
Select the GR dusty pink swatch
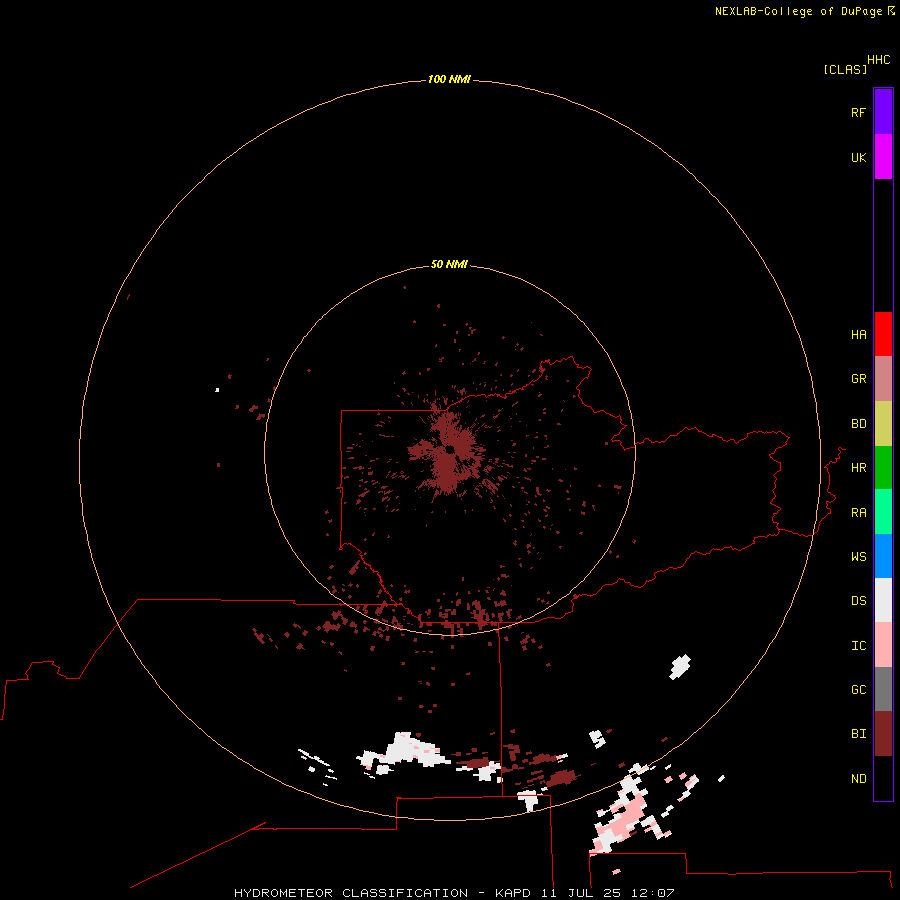(x=883, y=379)
